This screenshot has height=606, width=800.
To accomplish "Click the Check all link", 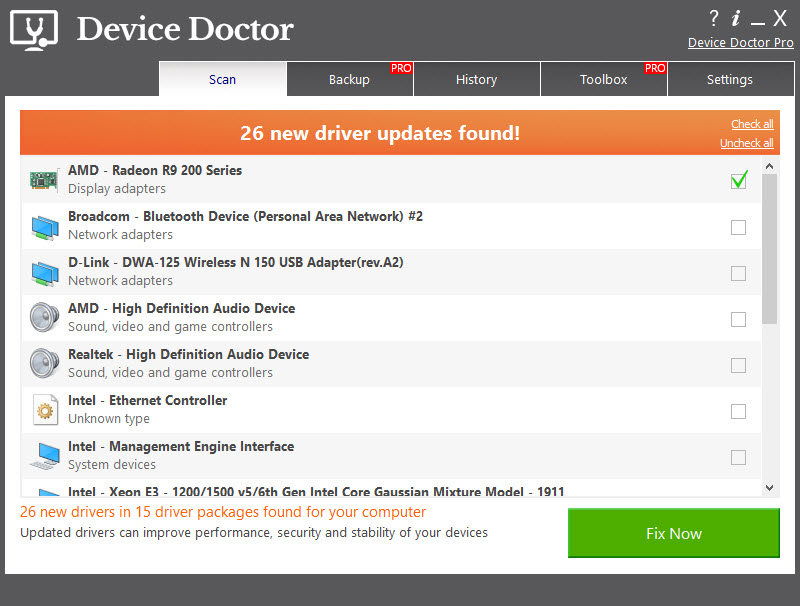I will coord(752,124).
